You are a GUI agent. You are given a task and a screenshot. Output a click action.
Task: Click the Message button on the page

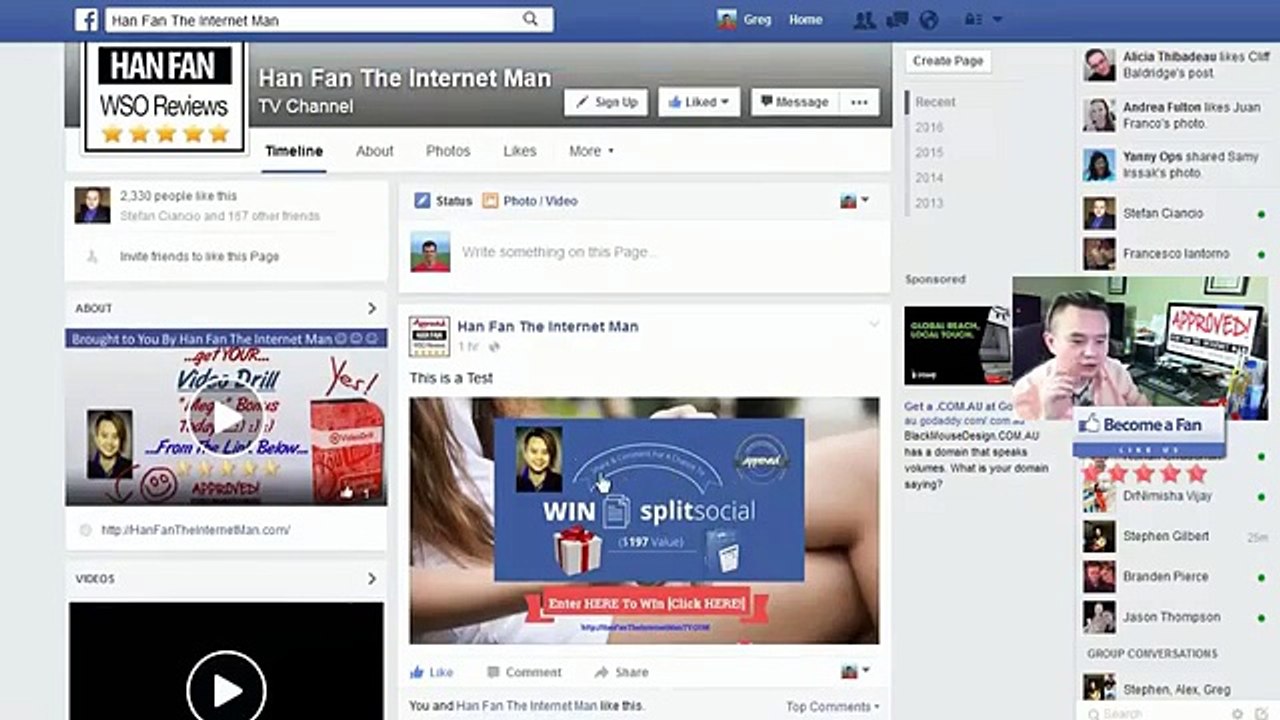794,102
